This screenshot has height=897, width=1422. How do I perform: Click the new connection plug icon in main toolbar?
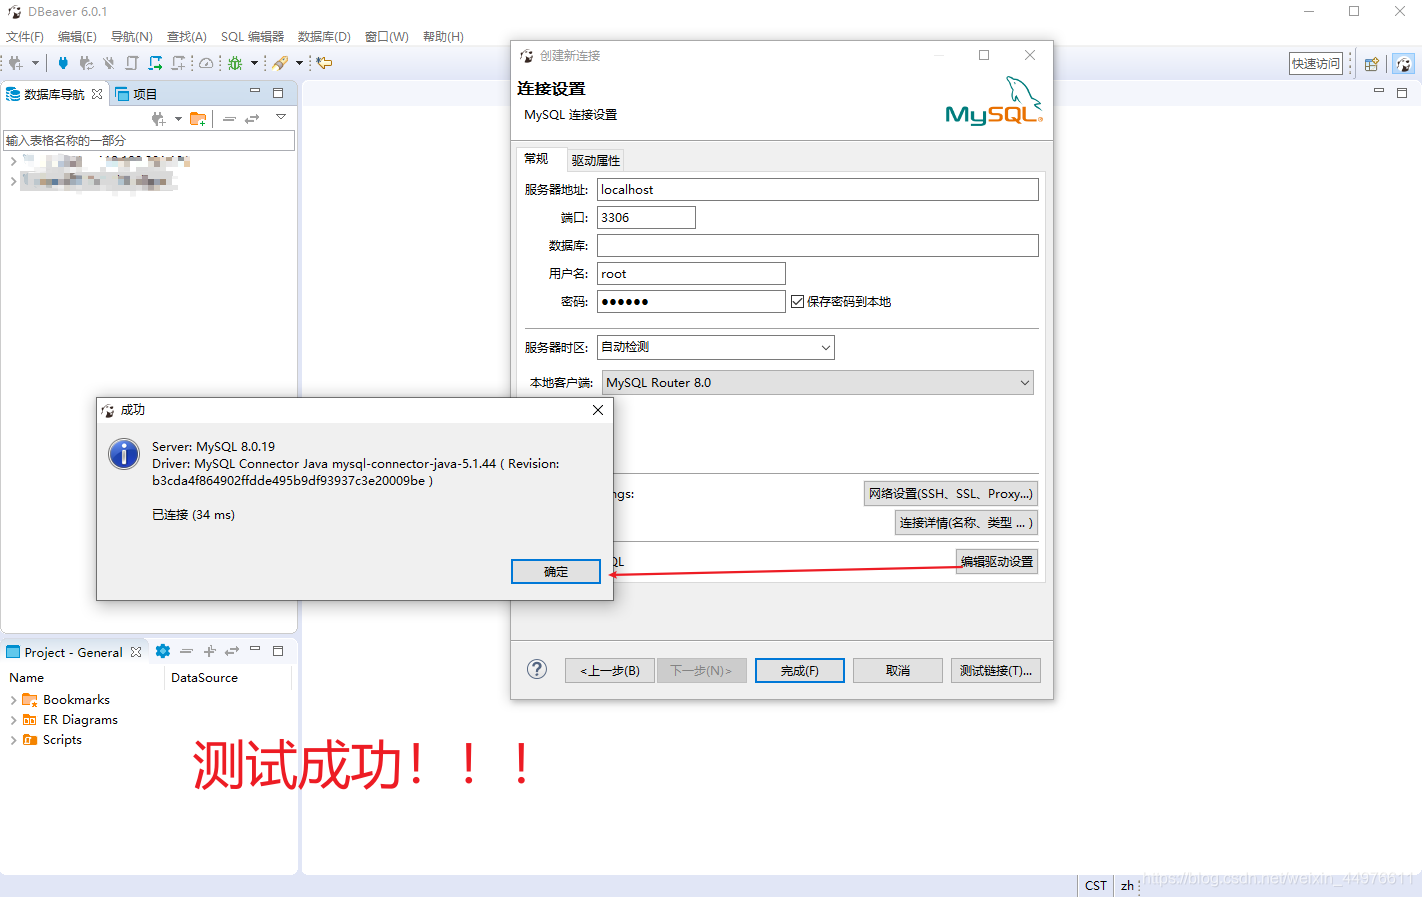16,63
